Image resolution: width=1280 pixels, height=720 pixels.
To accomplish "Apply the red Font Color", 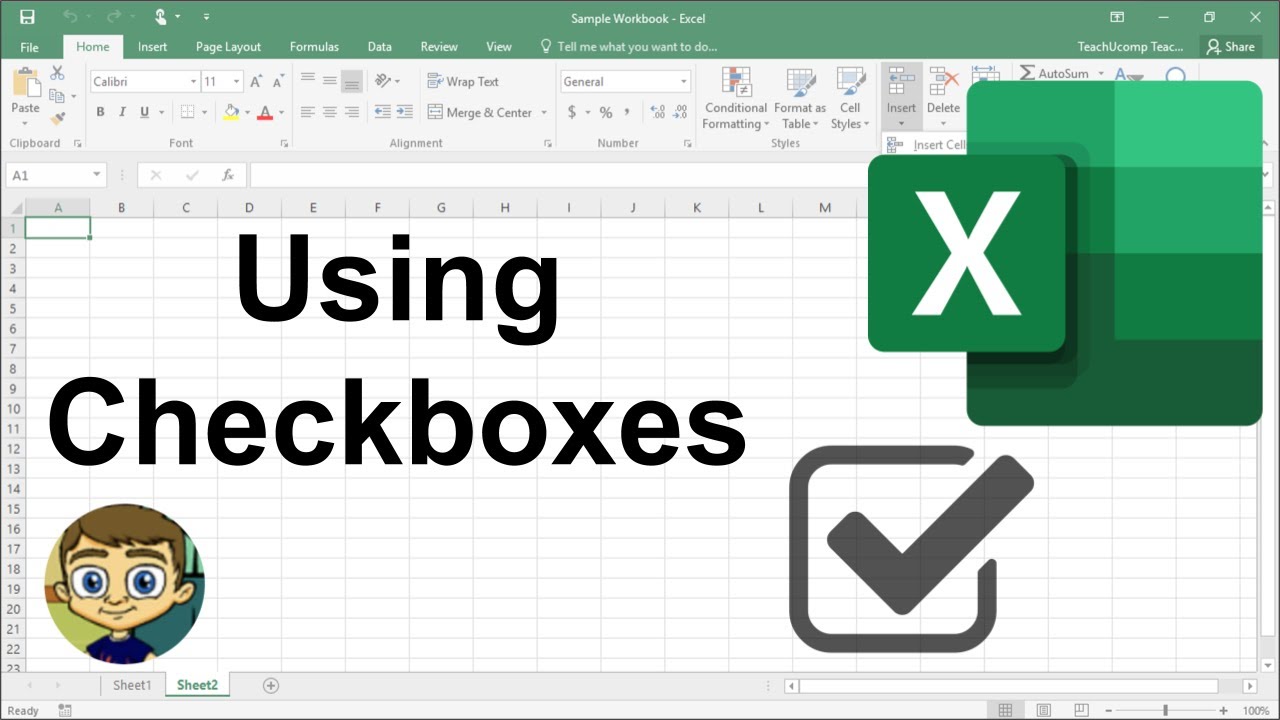I will click(265, 112).
